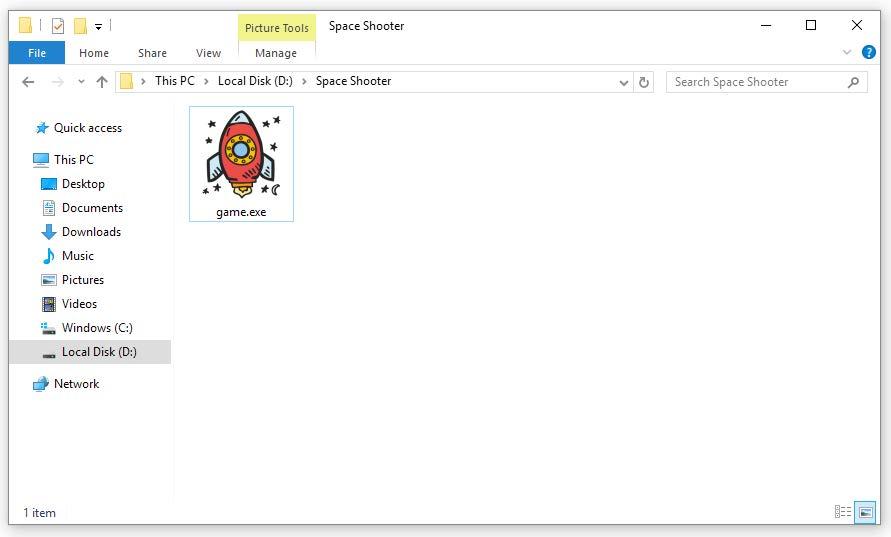
Task: Open the File menu tab
Action: (37, 53)
